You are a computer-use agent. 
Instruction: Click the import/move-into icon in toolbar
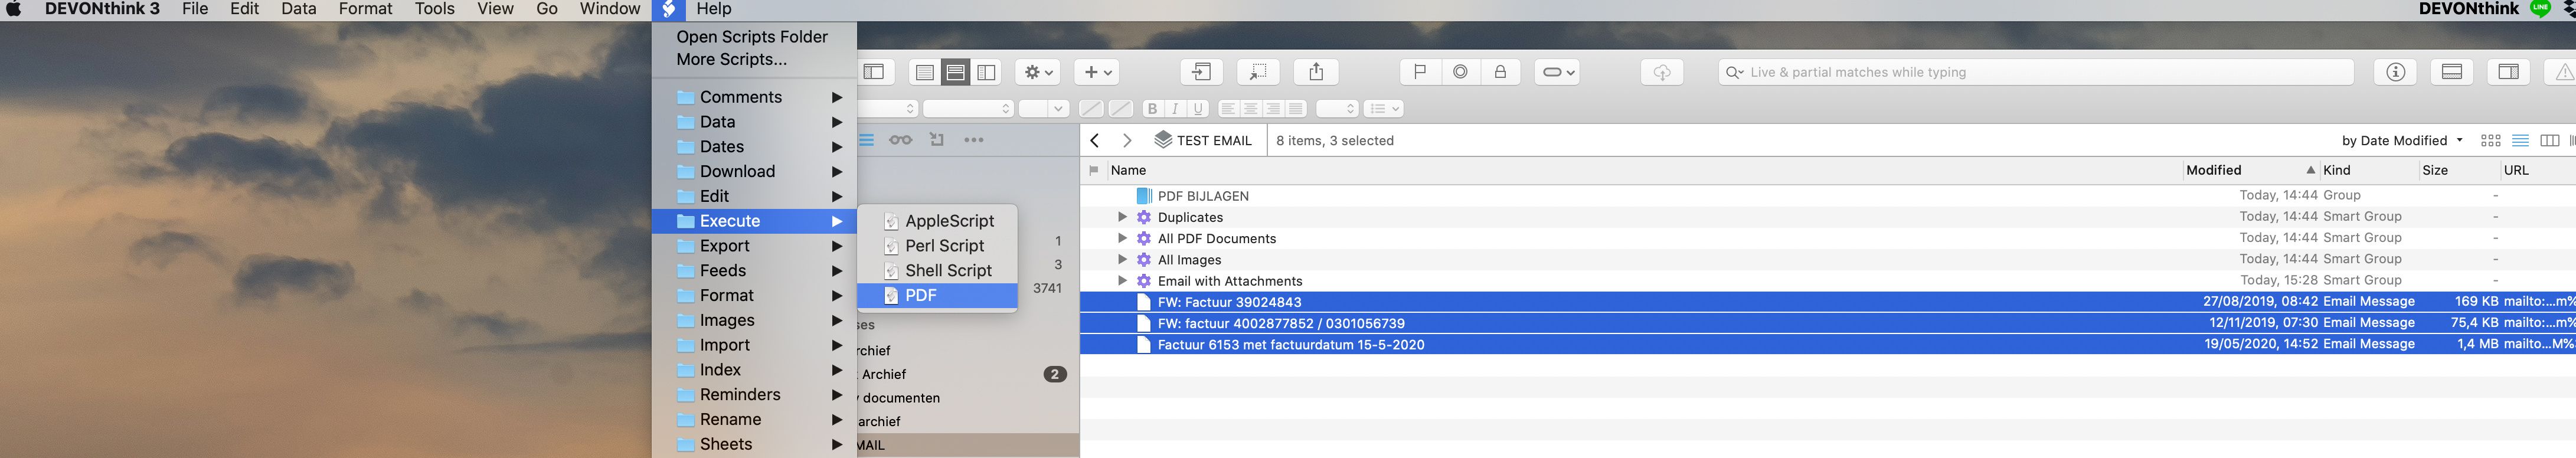coord(1201,72)
